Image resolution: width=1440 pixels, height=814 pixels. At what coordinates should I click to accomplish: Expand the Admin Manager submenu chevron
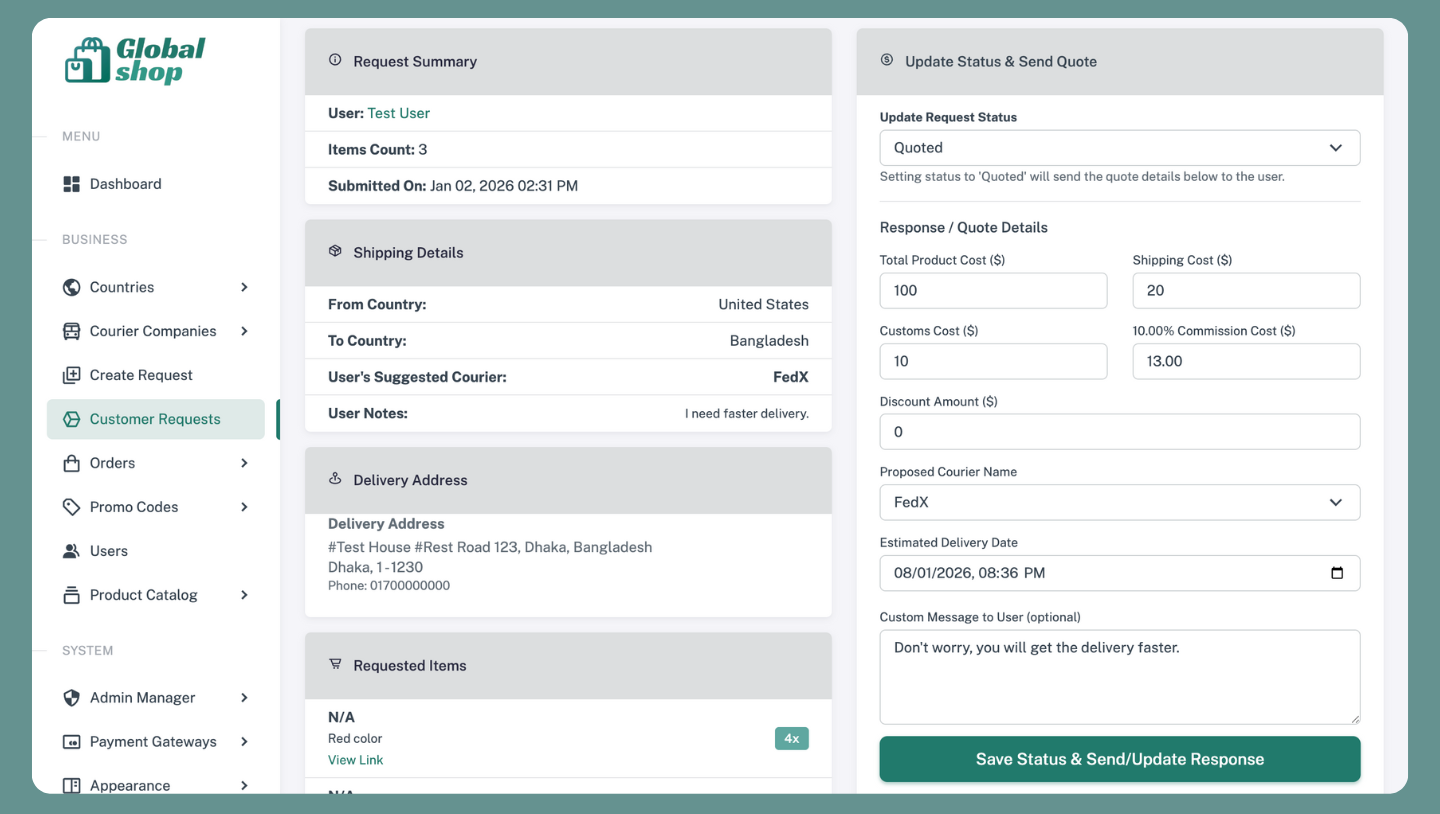pyautogui.click(x=244, y=698)
